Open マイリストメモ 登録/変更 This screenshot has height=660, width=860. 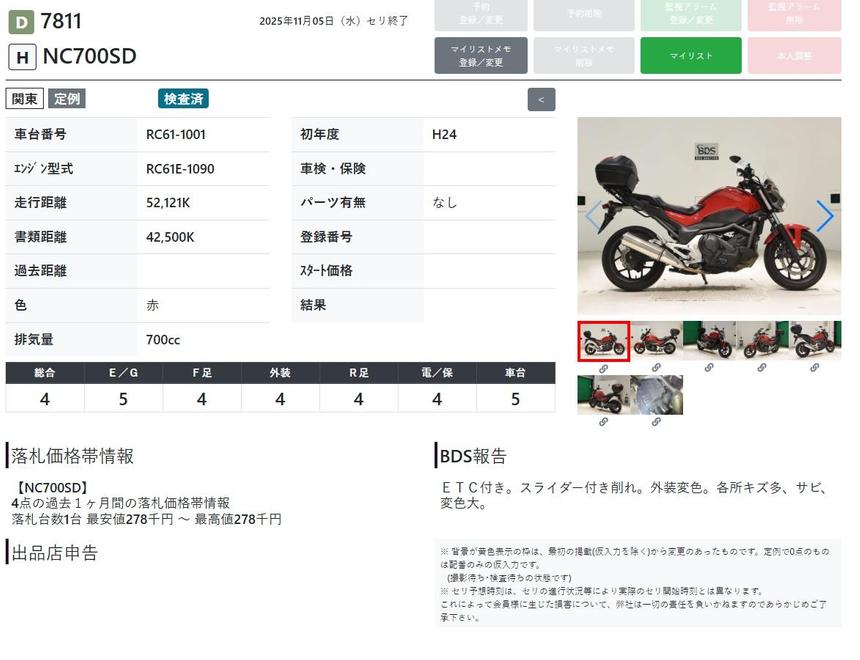[481, 56]
